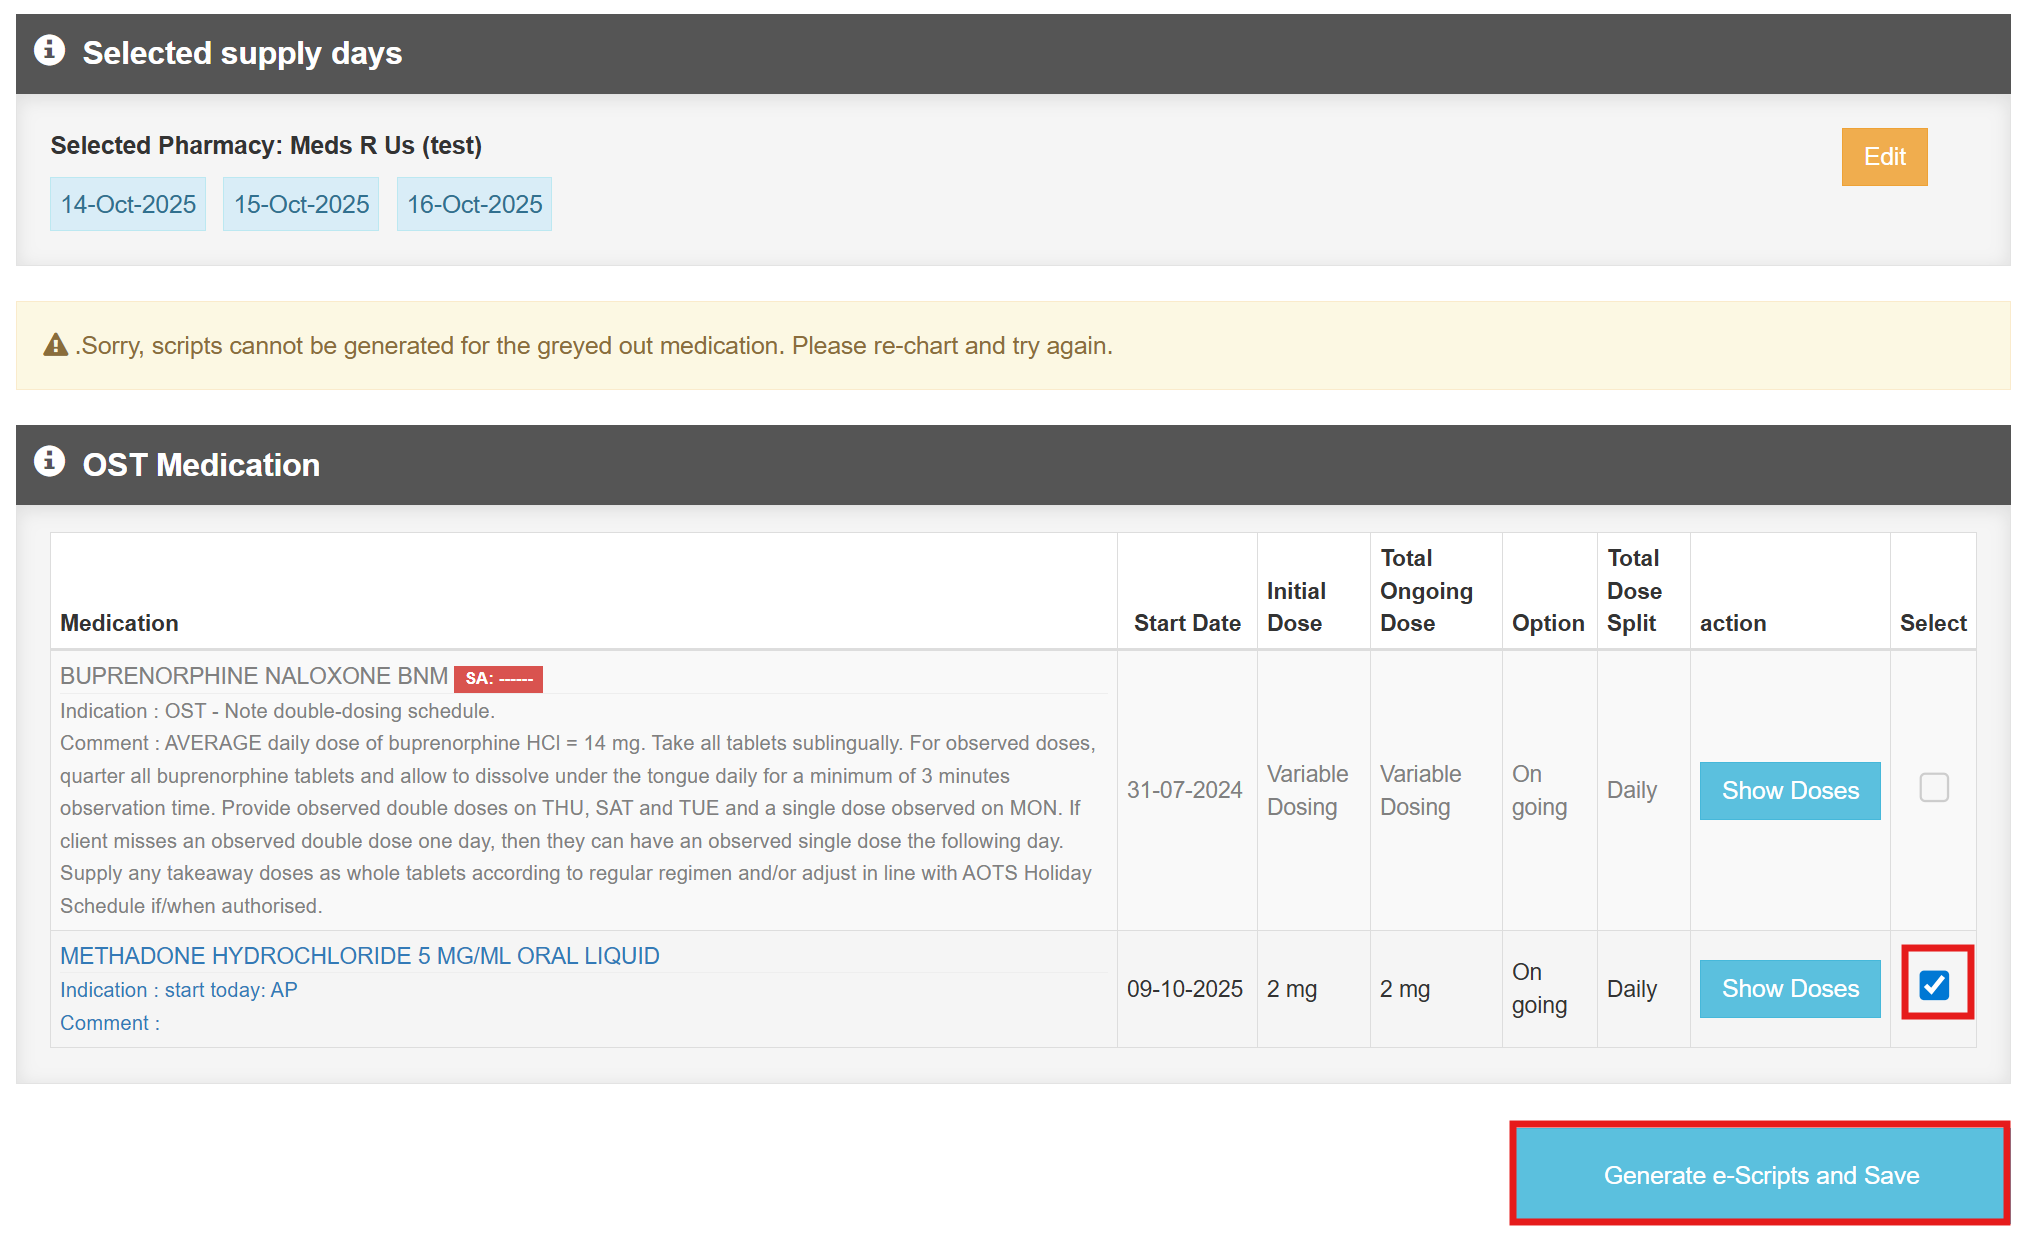
Task: Click the warning triangle icon in alert
Action: click(56, 346)
